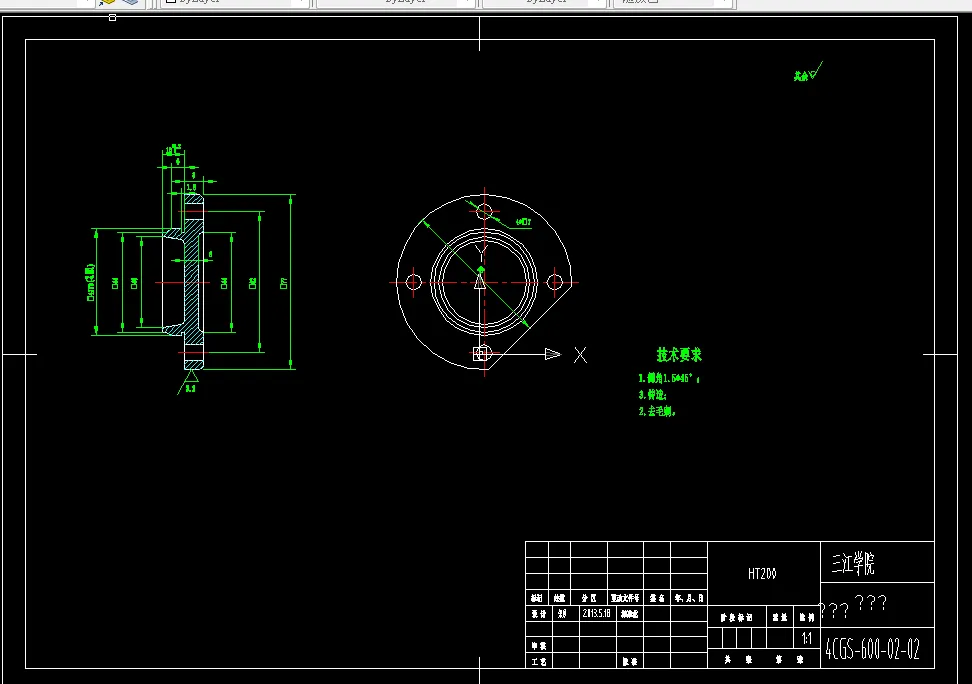This screenshot has width=972, height=684.
Task: Select the date 2013.5.18 in title block
Action: [596, 613]
